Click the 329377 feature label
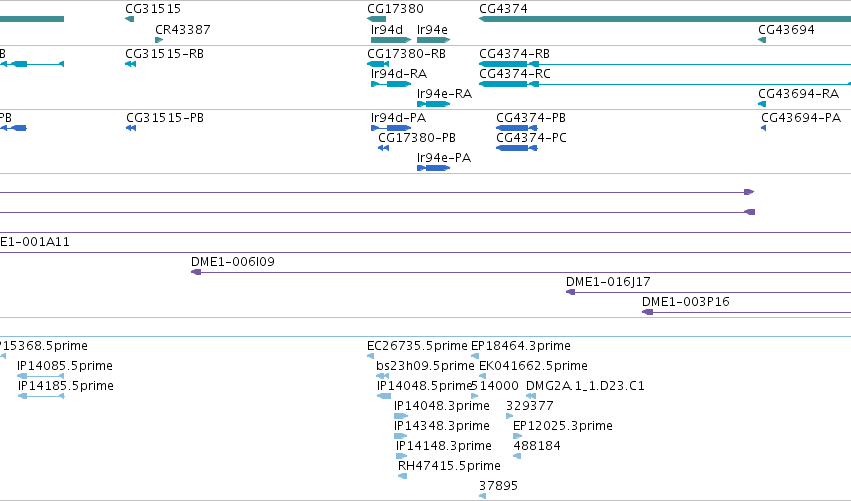Image resolution: width=851 pixels, height=501 pixels. [x=530, y=406]
